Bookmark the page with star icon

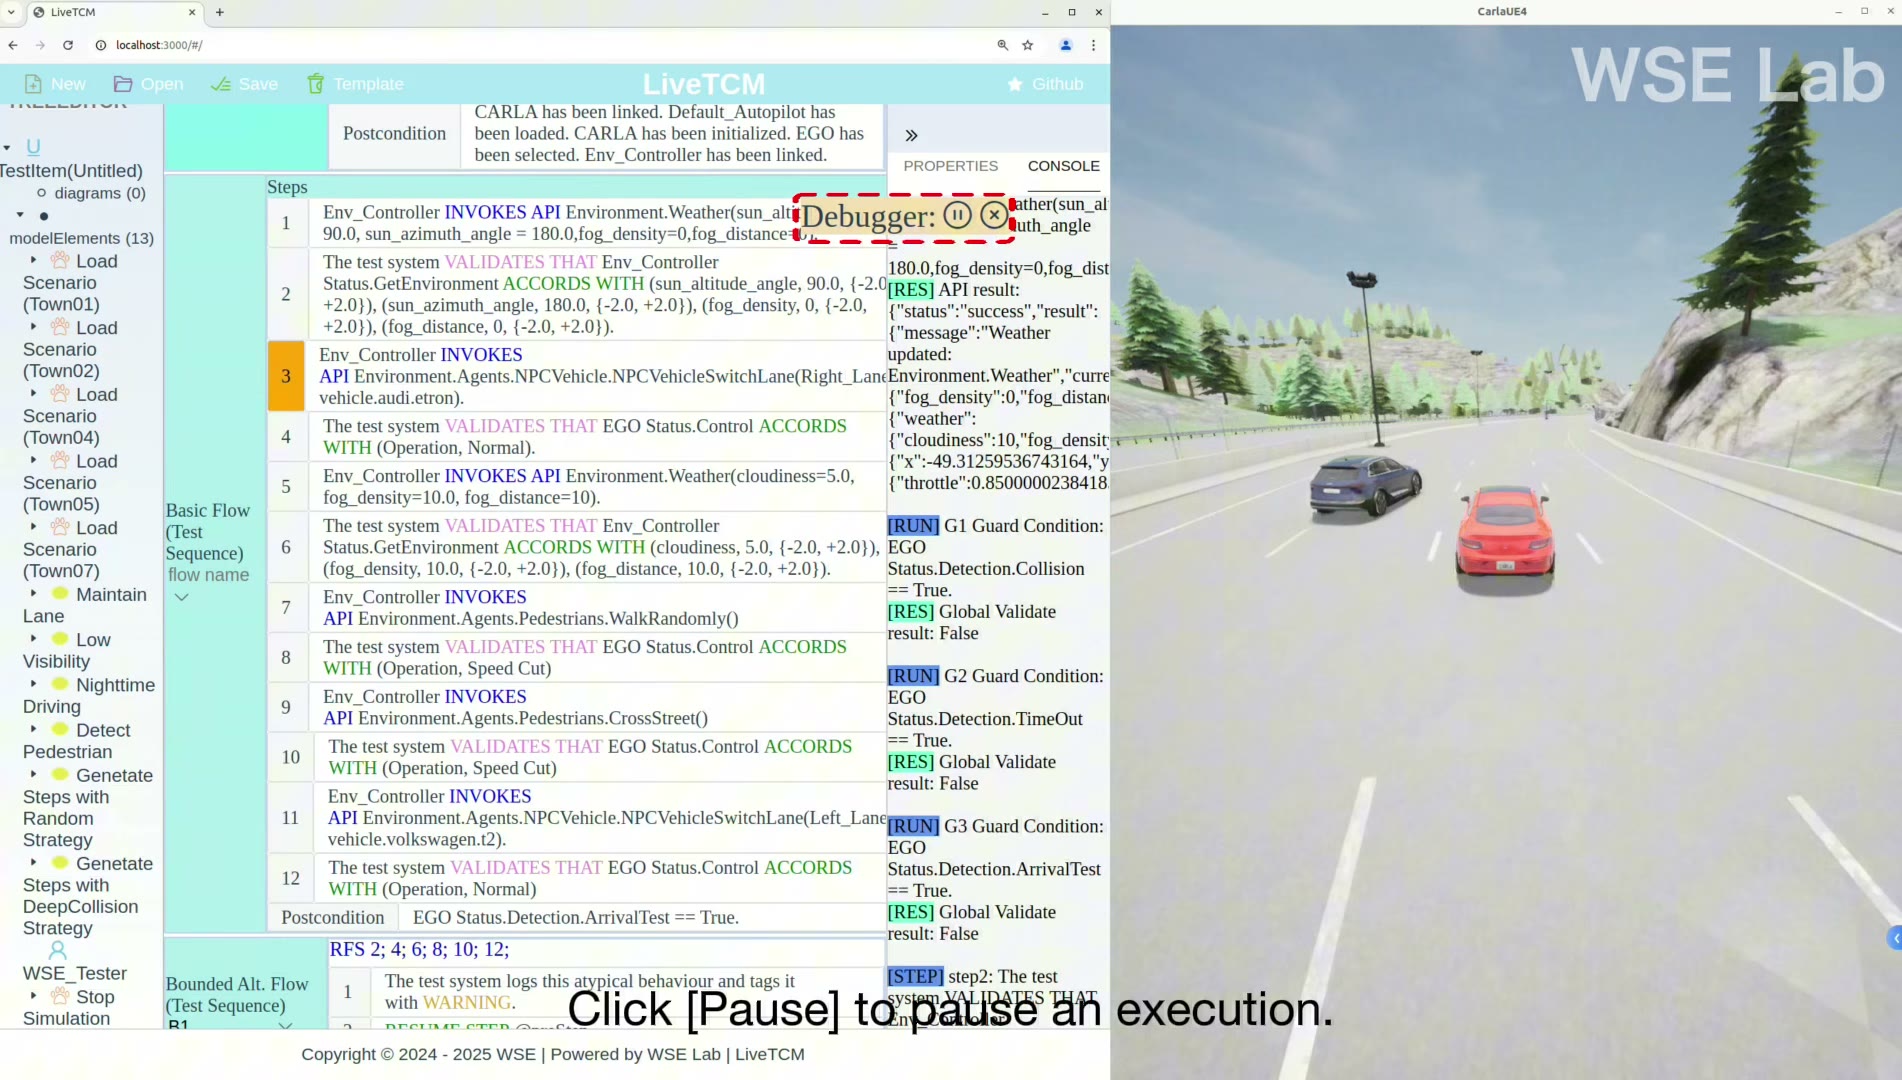pos(1028,45)
